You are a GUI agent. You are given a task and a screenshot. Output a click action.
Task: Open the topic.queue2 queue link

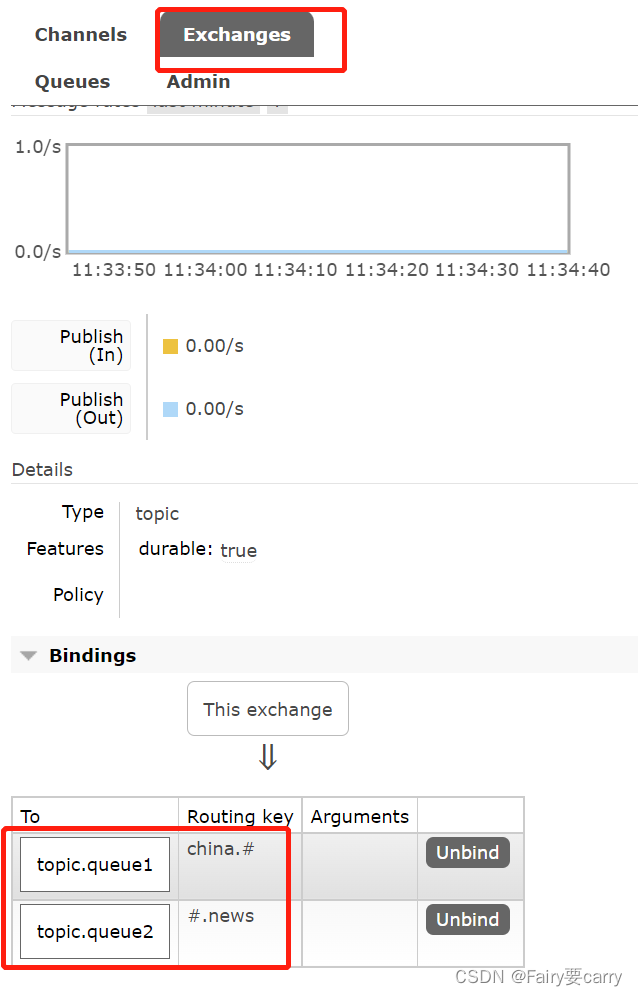[x=95, y=932]
